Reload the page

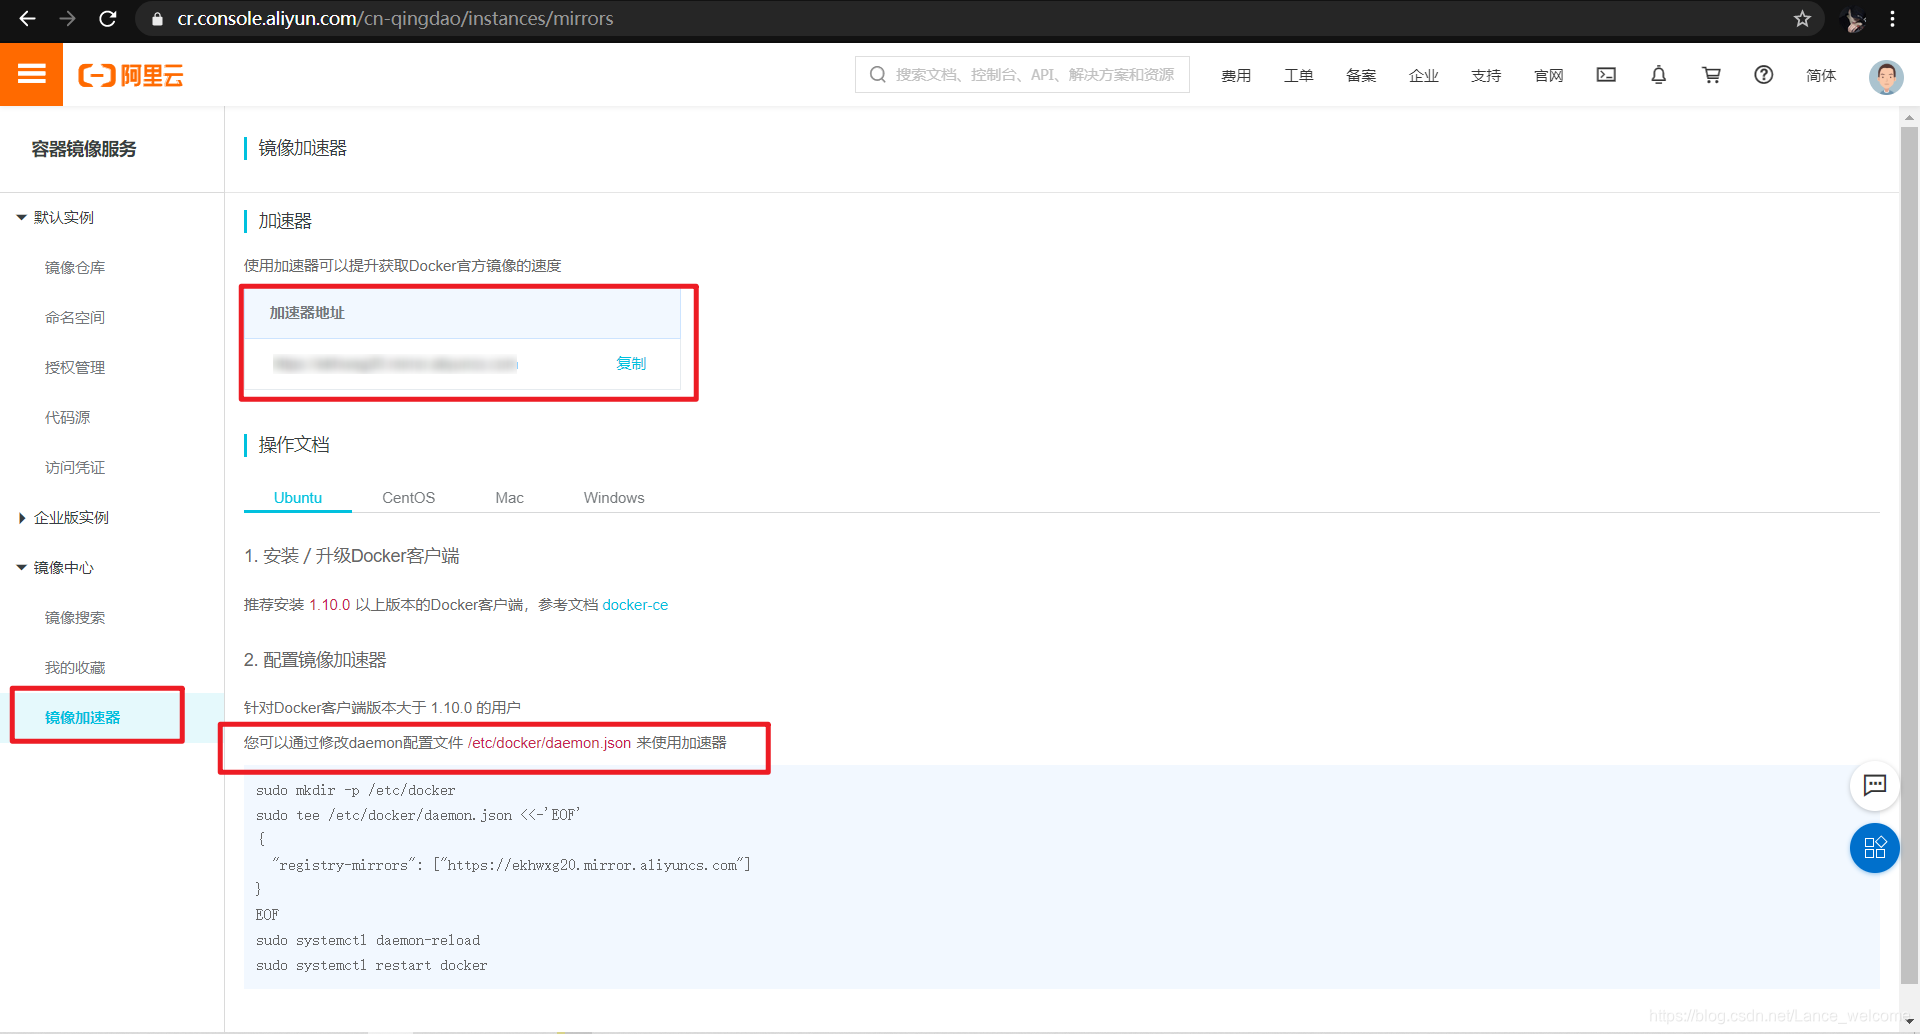click(x=108, y=18)
